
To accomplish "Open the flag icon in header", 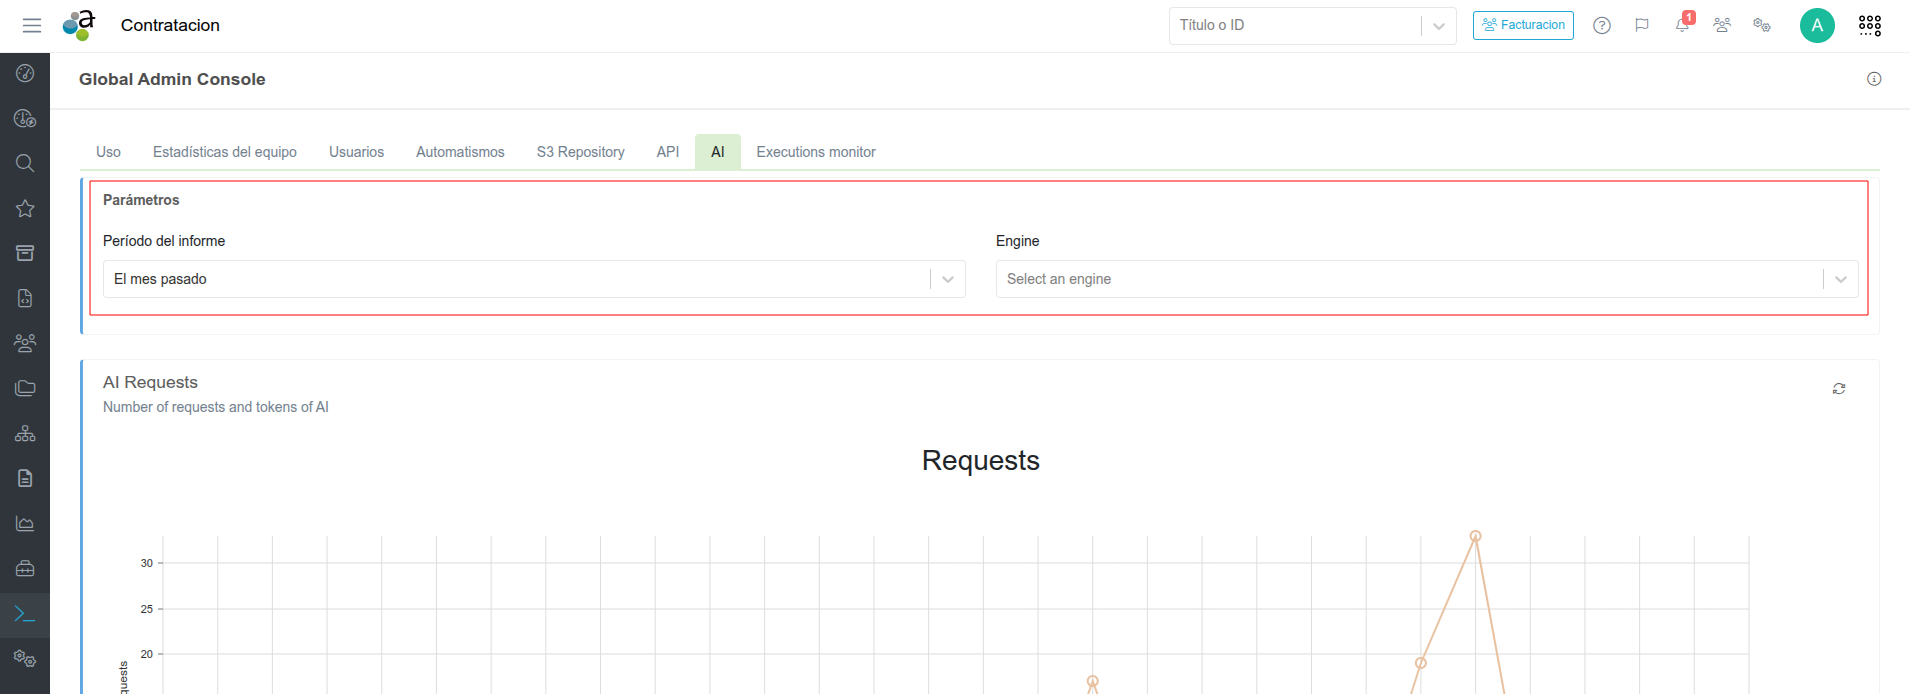I will (1642, 26).
